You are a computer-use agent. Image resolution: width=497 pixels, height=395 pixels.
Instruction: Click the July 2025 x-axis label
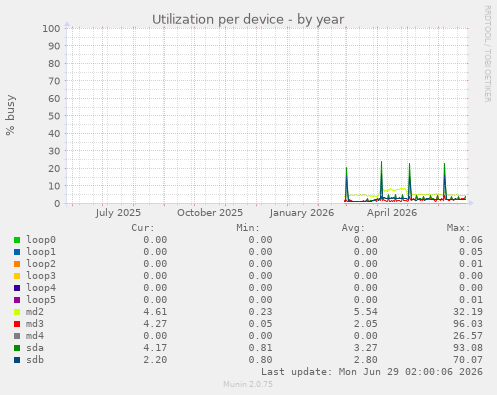(118, 213)
